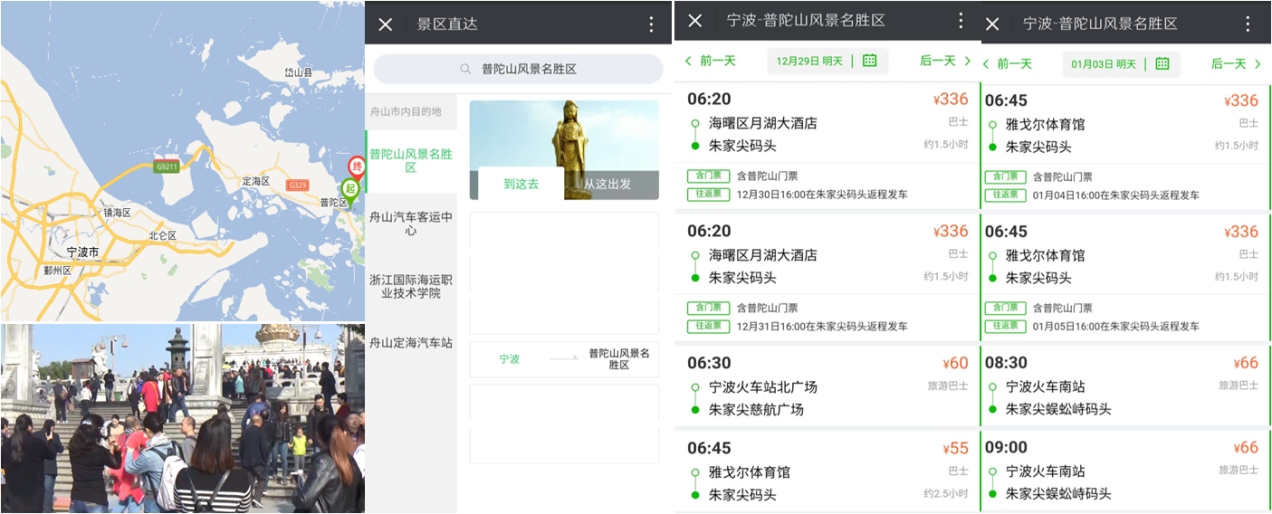Viewport: 1272px width, 514px height.
Task: Tap the red 终 destination map marker
Action: click(355, 166)
